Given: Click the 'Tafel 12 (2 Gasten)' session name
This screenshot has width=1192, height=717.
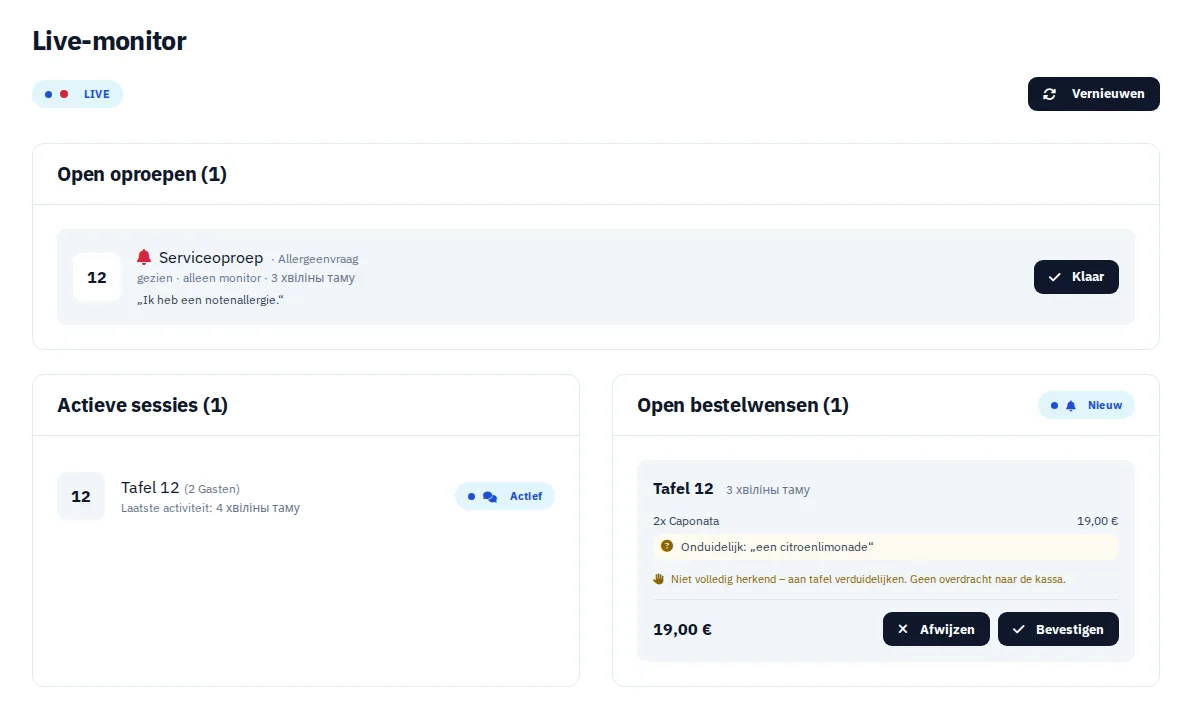Looking at the screenshot, I should pos(180,487).
